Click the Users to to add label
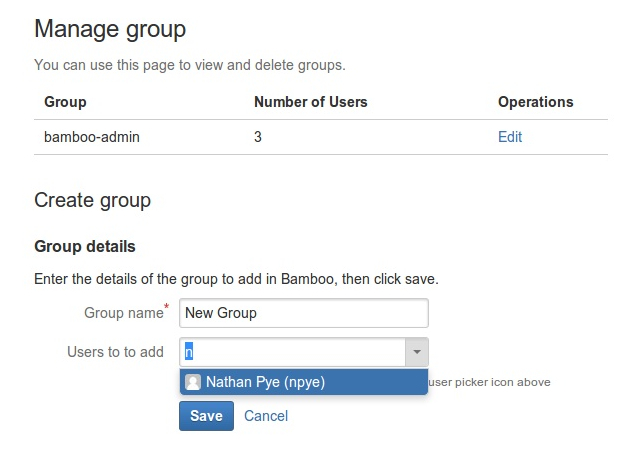 115,352
